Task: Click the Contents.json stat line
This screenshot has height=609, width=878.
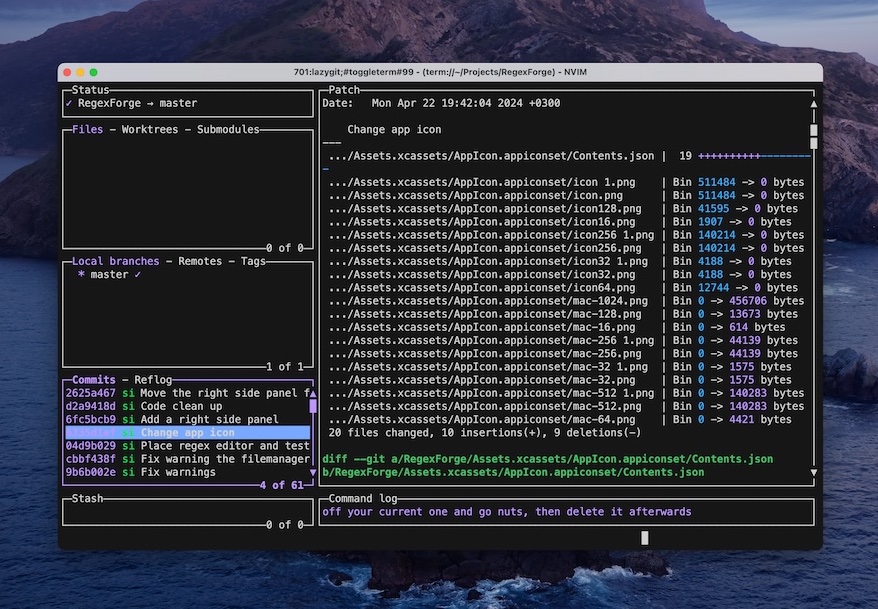Action: click(567, 156)
